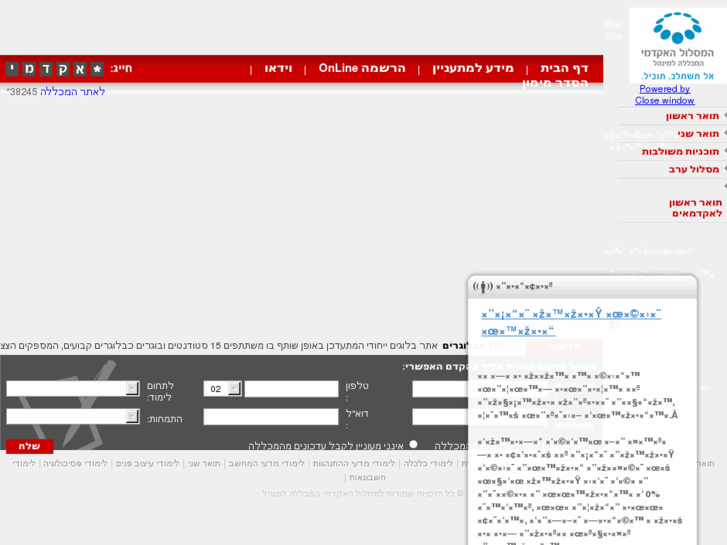The width and height of the screenshot is (727, 545).
Task: Expand תואר שני in the sidebar
Action: [x=698, y=134]
